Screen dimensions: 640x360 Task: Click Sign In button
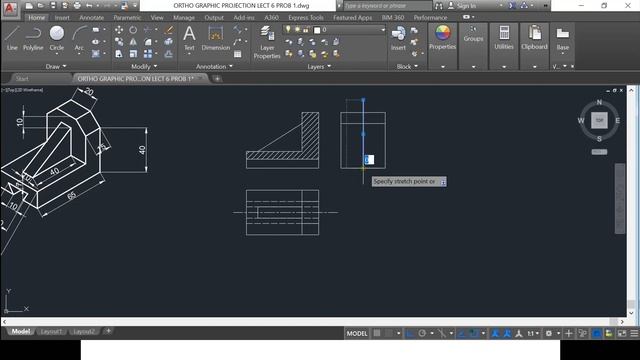point(466,6)
